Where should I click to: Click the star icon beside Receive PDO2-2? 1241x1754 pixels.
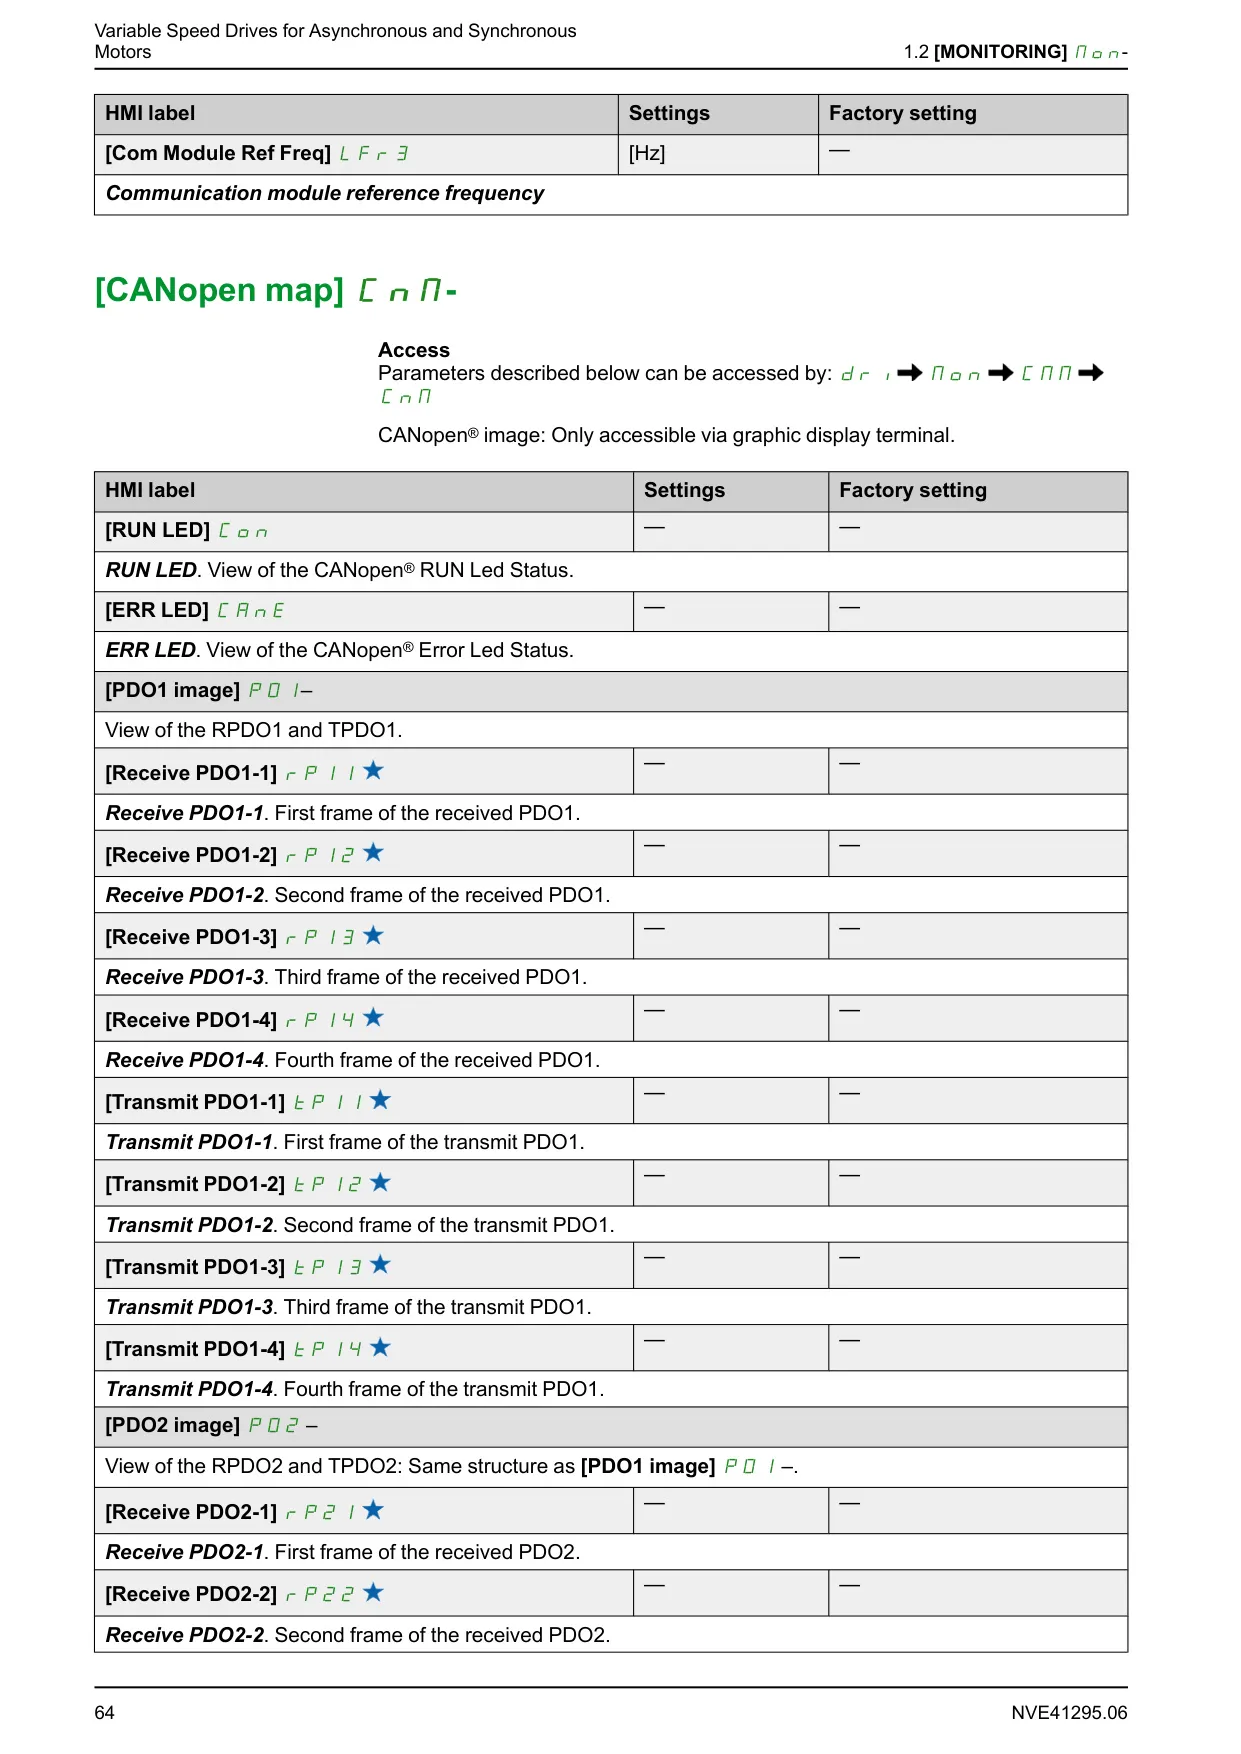pyautogui.click(x=373, y=1592)
